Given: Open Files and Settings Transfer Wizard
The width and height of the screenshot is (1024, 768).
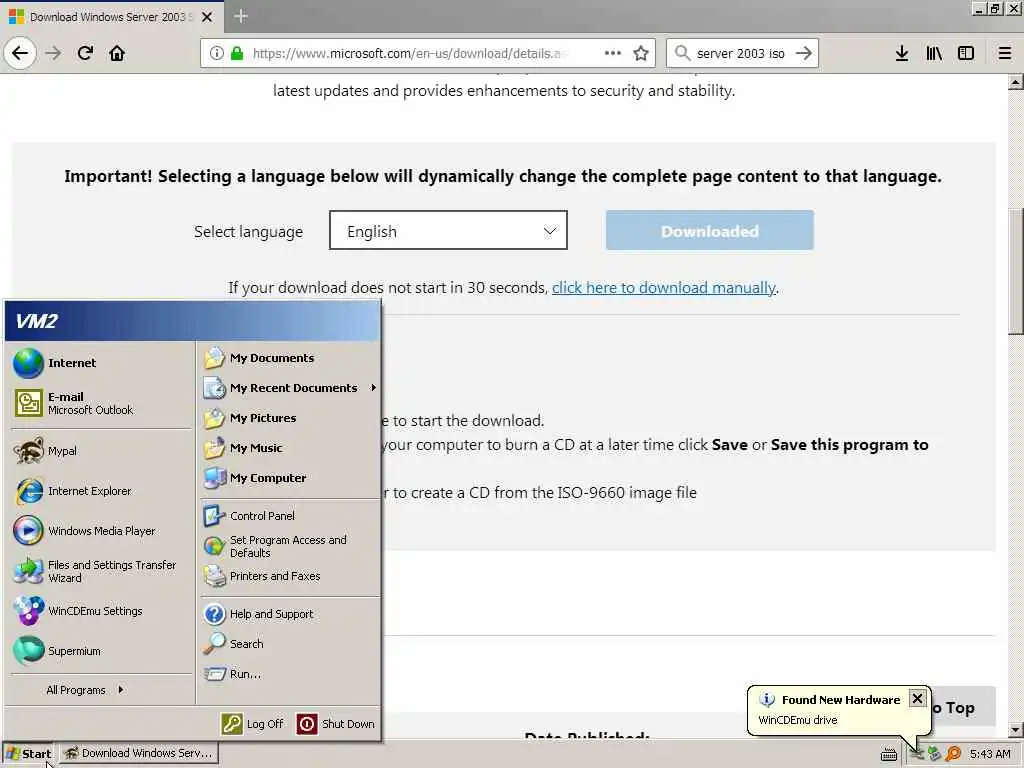Looking at the screenshot, I should pos(101,571).
